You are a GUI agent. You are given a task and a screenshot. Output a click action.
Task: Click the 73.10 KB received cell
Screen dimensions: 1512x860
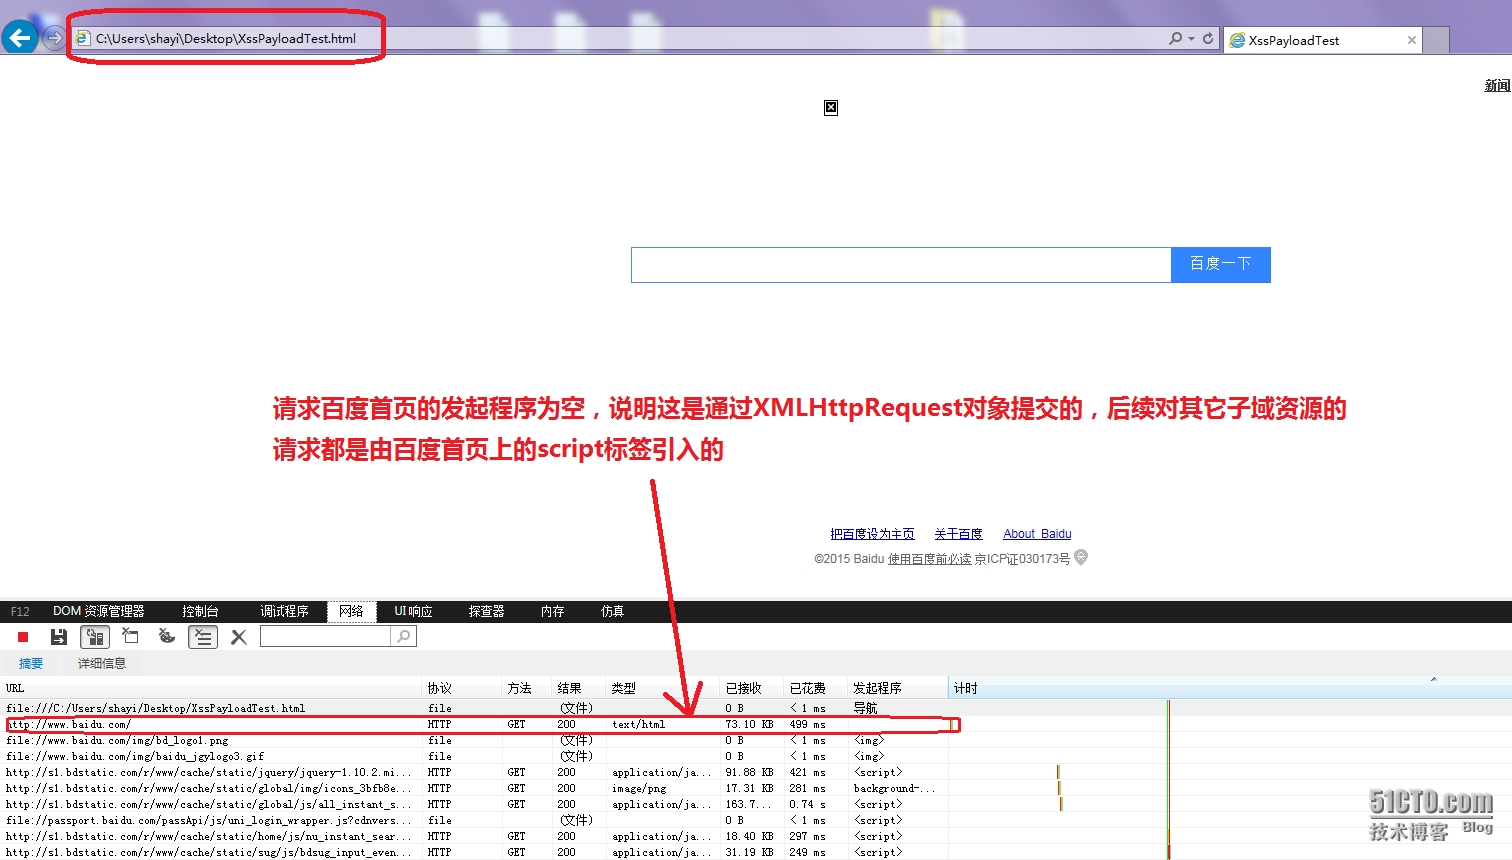(x=749, y=724)
